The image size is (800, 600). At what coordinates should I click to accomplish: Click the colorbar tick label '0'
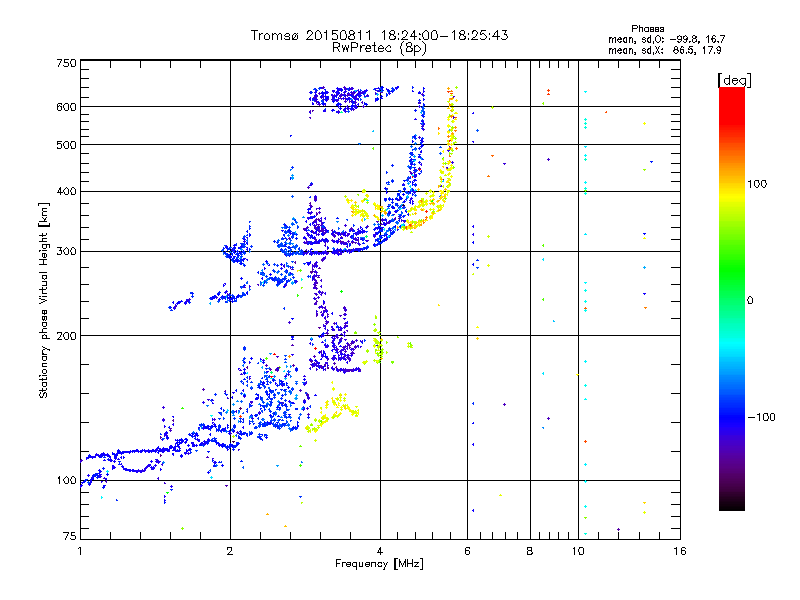coord(750,301)
